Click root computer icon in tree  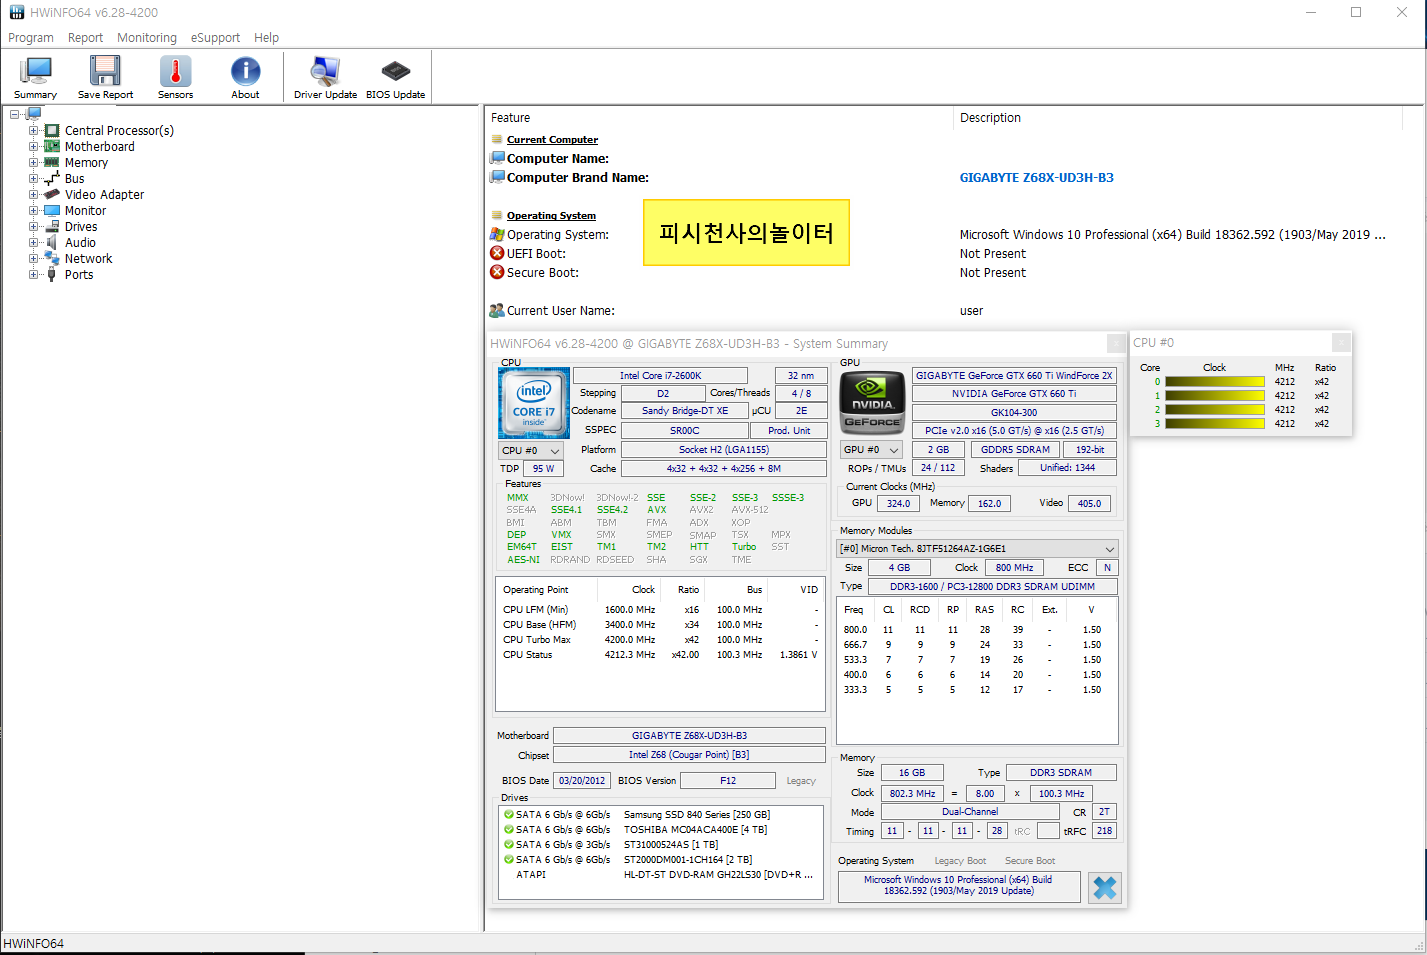click(x=34, y=114)
